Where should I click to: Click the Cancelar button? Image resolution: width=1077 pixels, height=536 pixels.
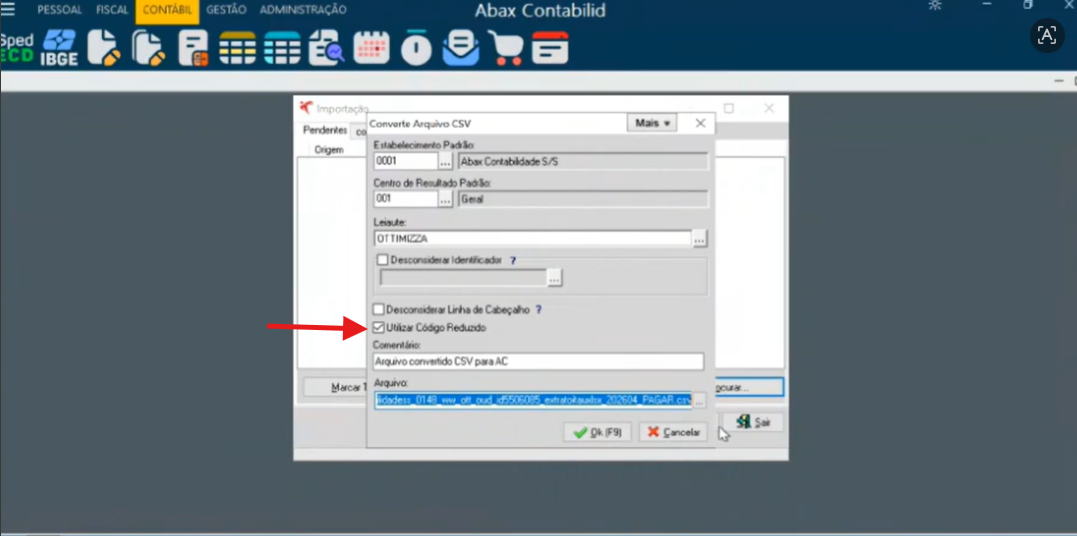(674, 432)
